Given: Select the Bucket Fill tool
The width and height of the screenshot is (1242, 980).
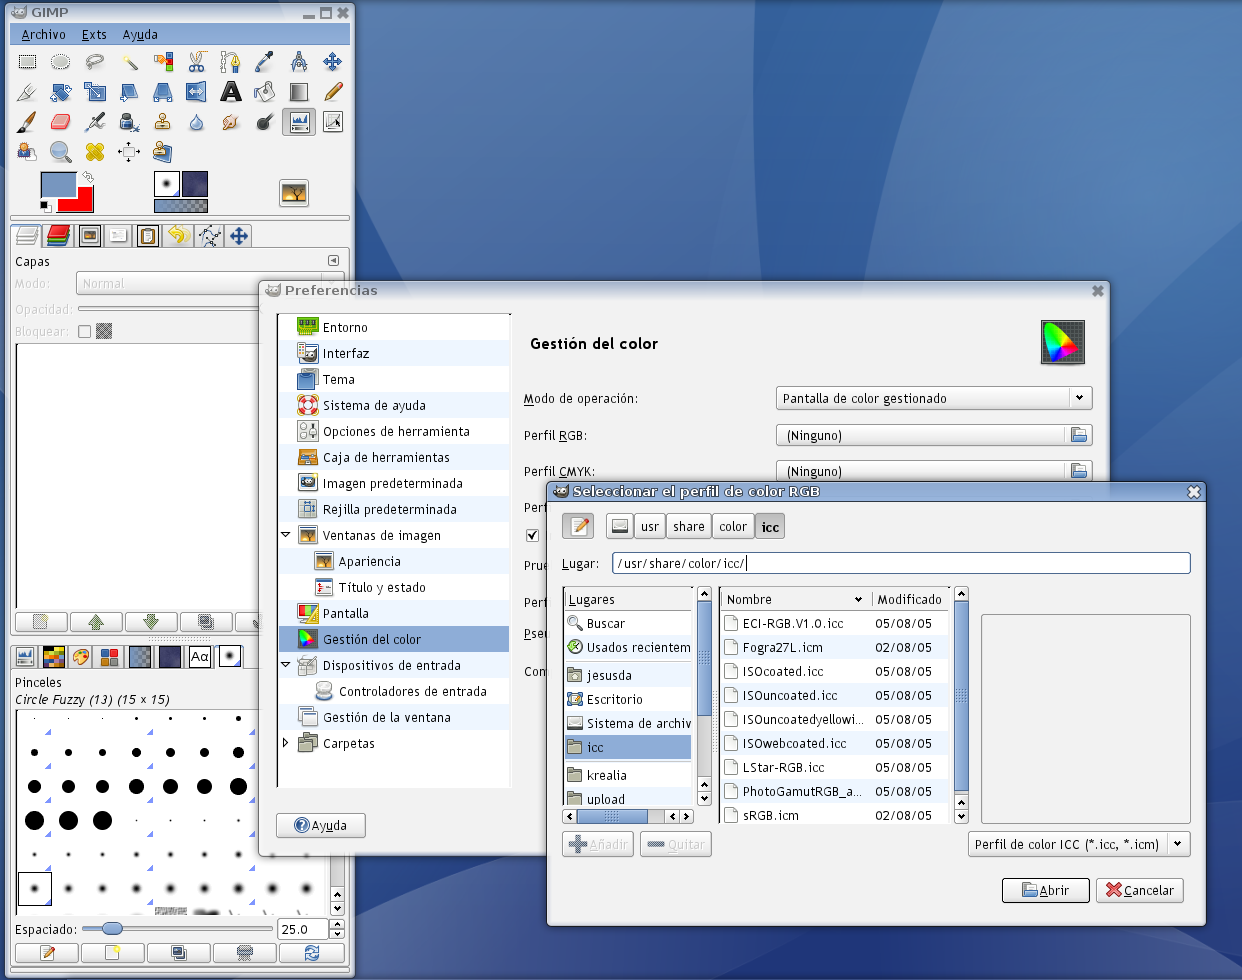Looking at the screenshot, I should click(x=265, y=92).
